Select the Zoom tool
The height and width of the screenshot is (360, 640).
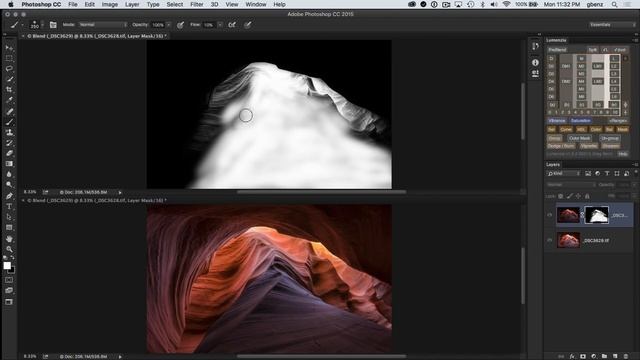click(x=9, y=249)
